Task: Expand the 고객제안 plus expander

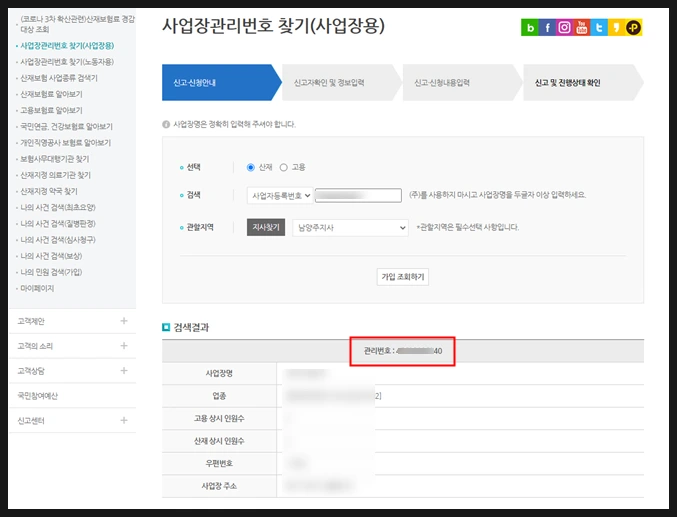Action: pyautogui.click(x=124, y=321)
